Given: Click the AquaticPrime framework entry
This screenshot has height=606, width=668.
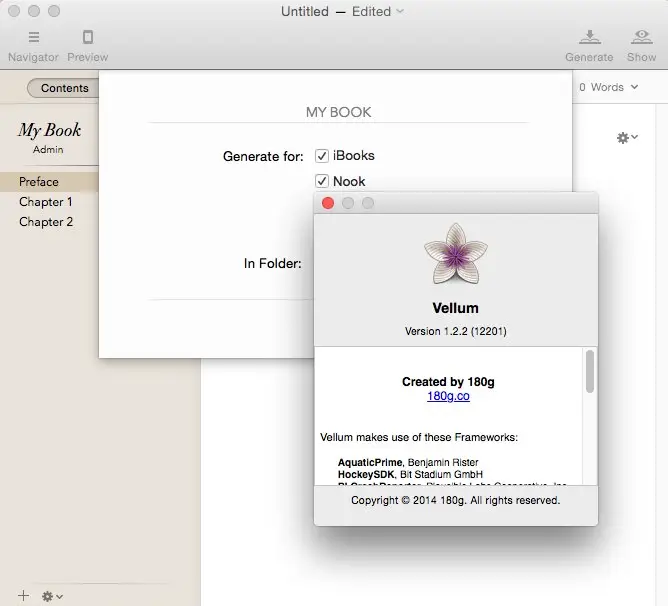Looking at the screenshot, I should click(408, 462).
